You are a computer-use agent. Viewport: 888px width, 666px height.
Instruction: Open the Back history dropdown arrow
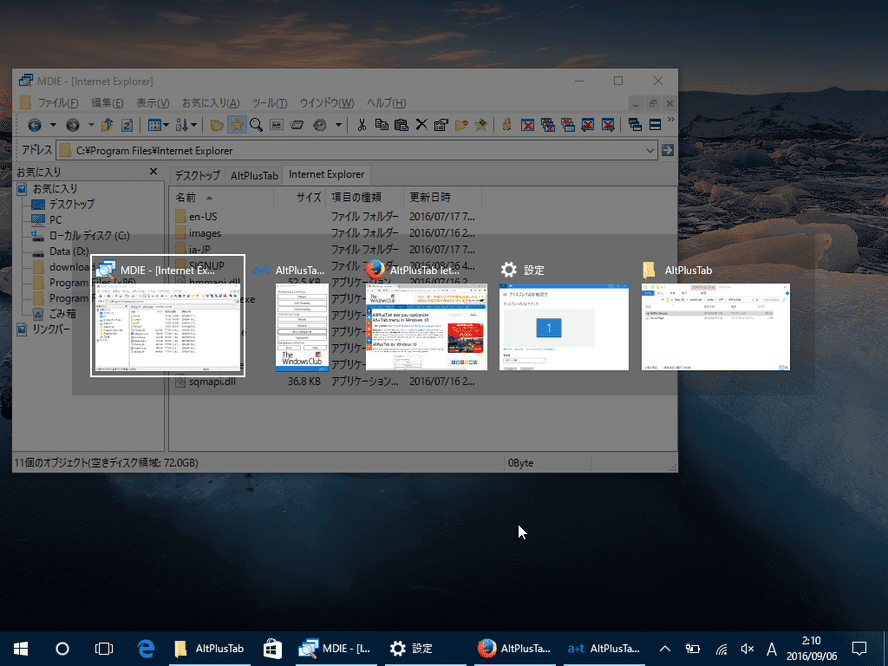pos(53,125)
